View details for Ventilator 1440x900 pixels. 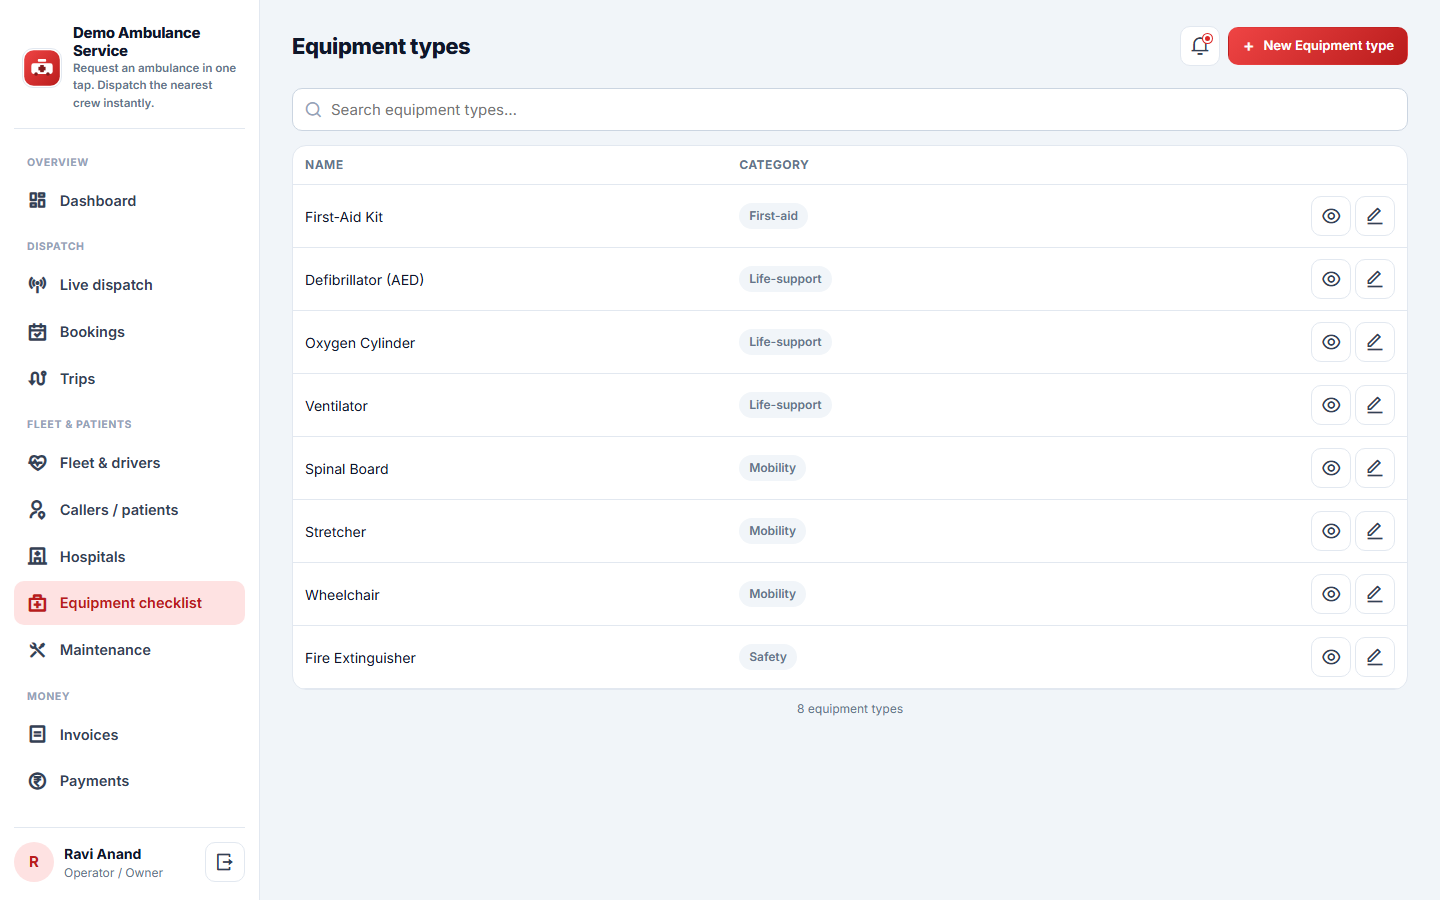pos(1331,405)
